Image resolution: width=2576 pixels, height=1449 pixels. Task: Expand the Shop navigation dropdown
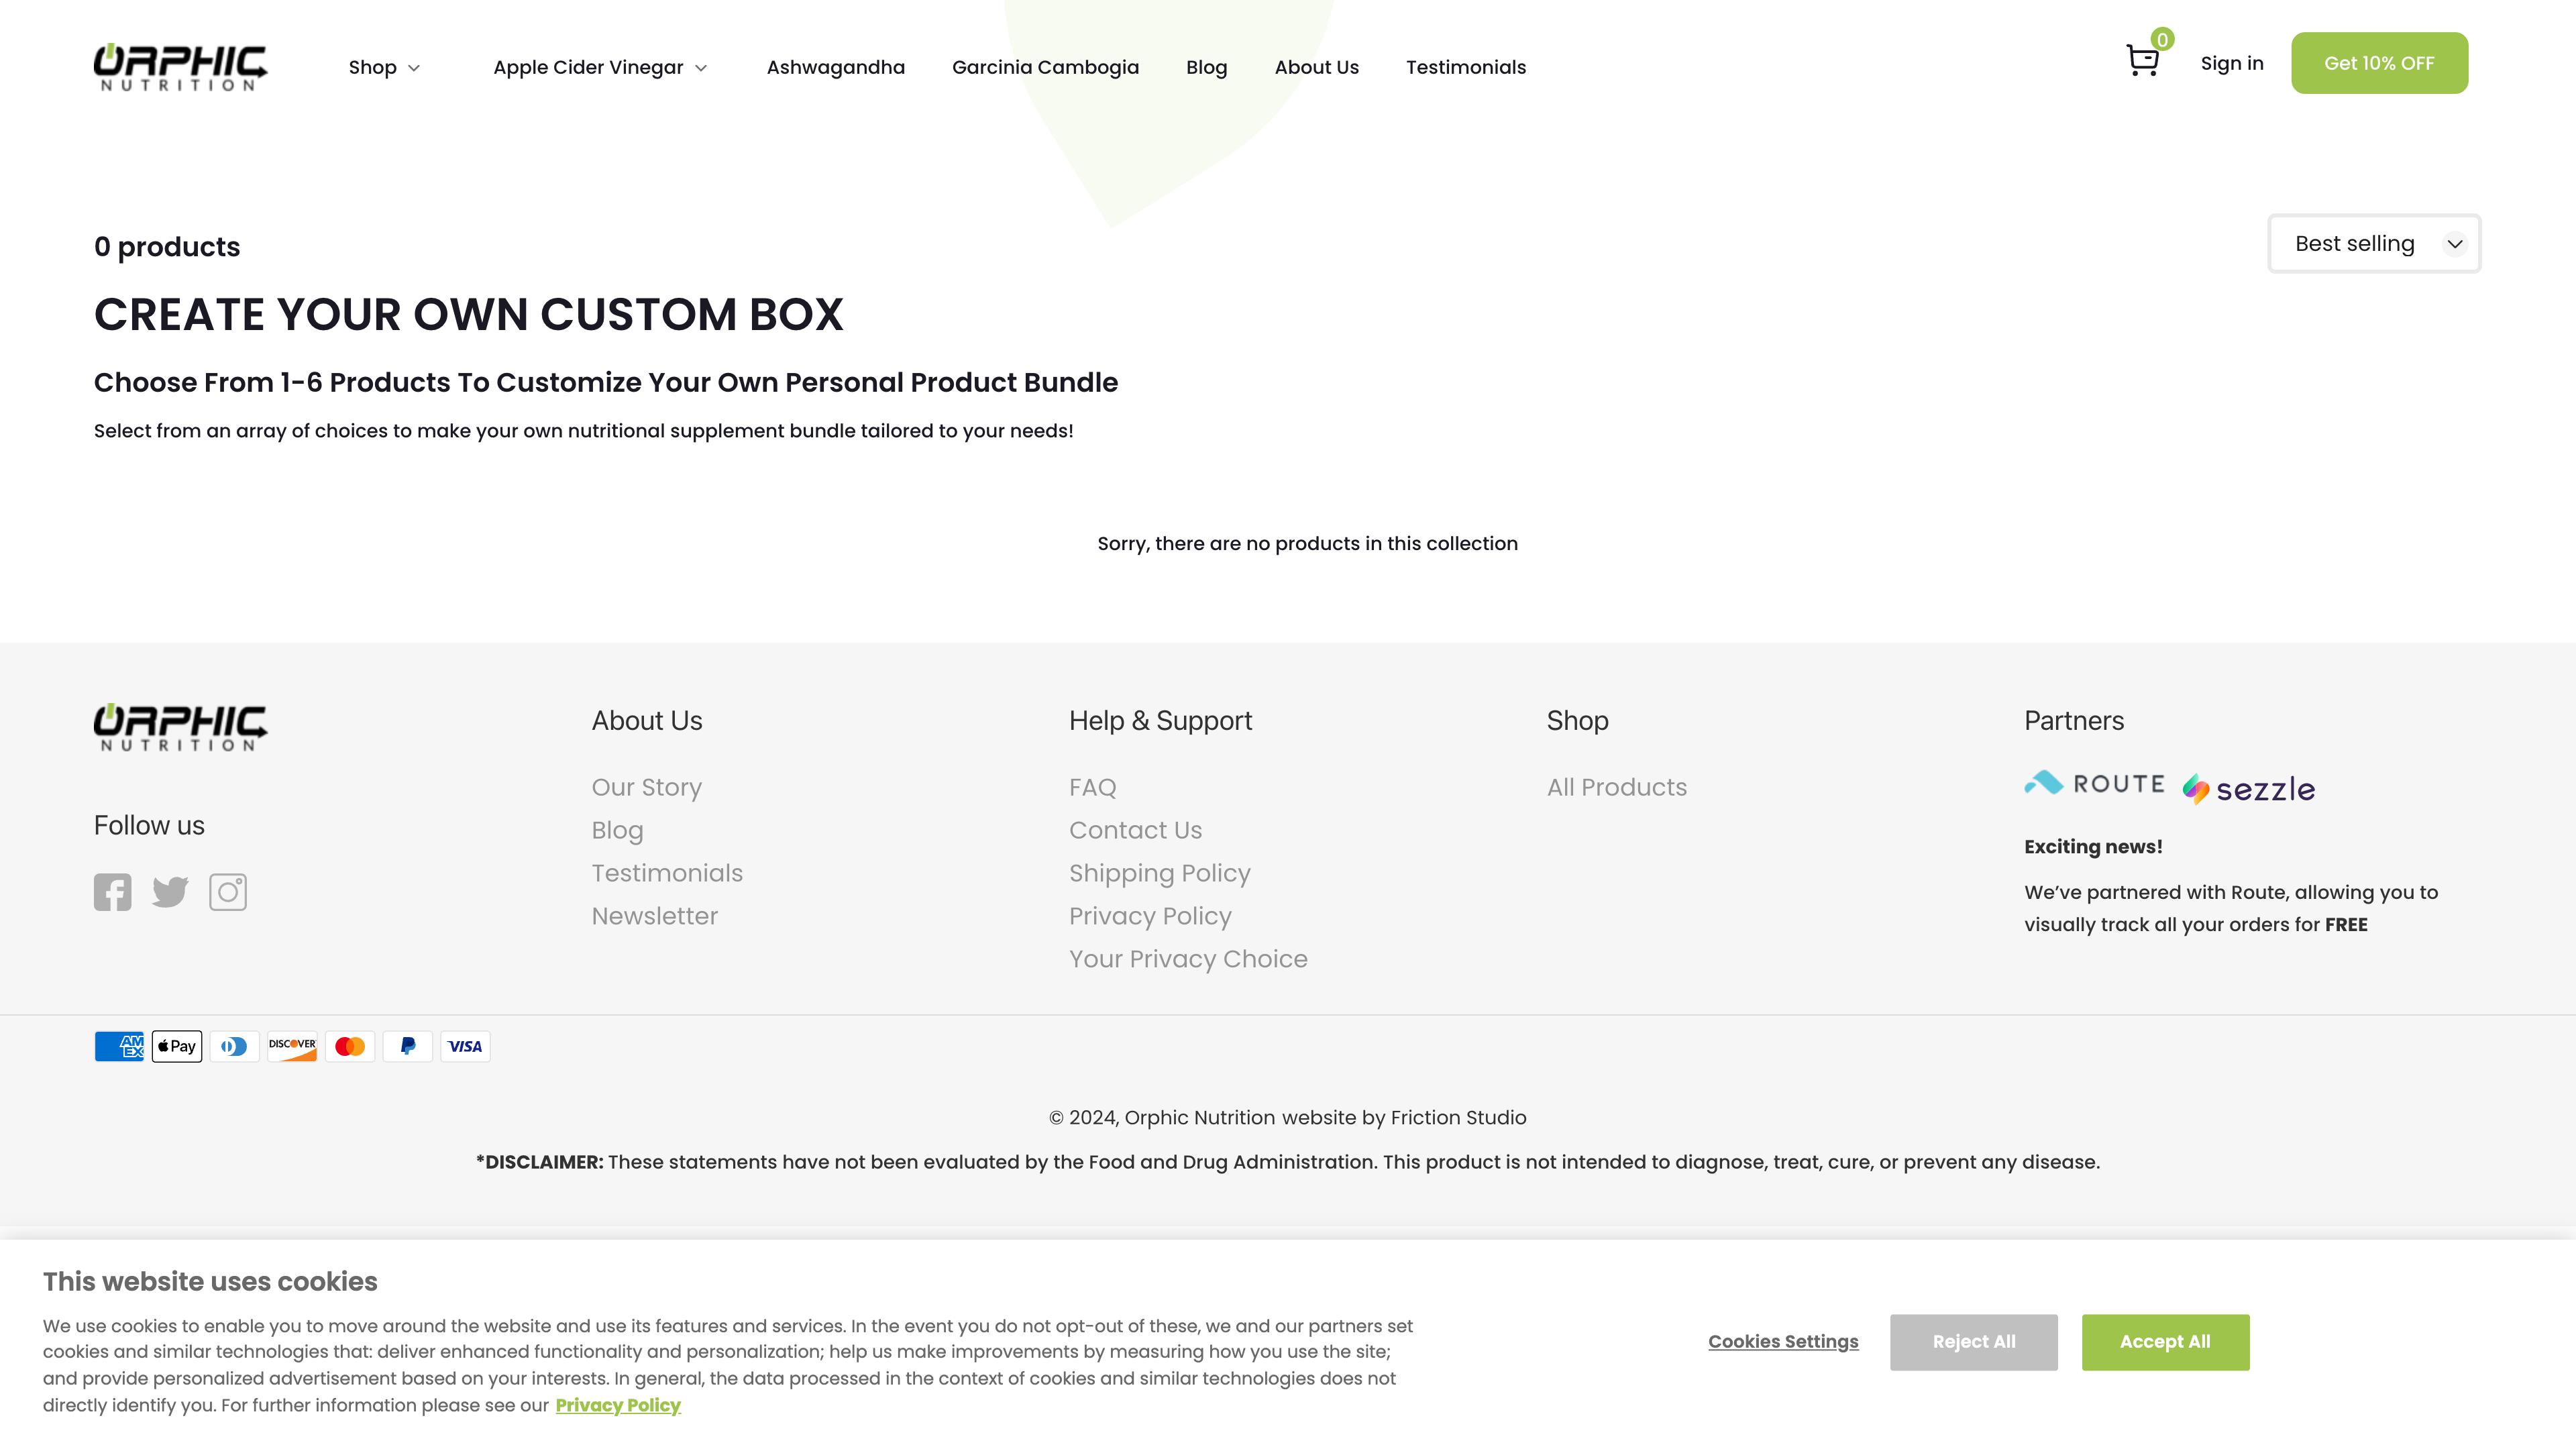385,67
